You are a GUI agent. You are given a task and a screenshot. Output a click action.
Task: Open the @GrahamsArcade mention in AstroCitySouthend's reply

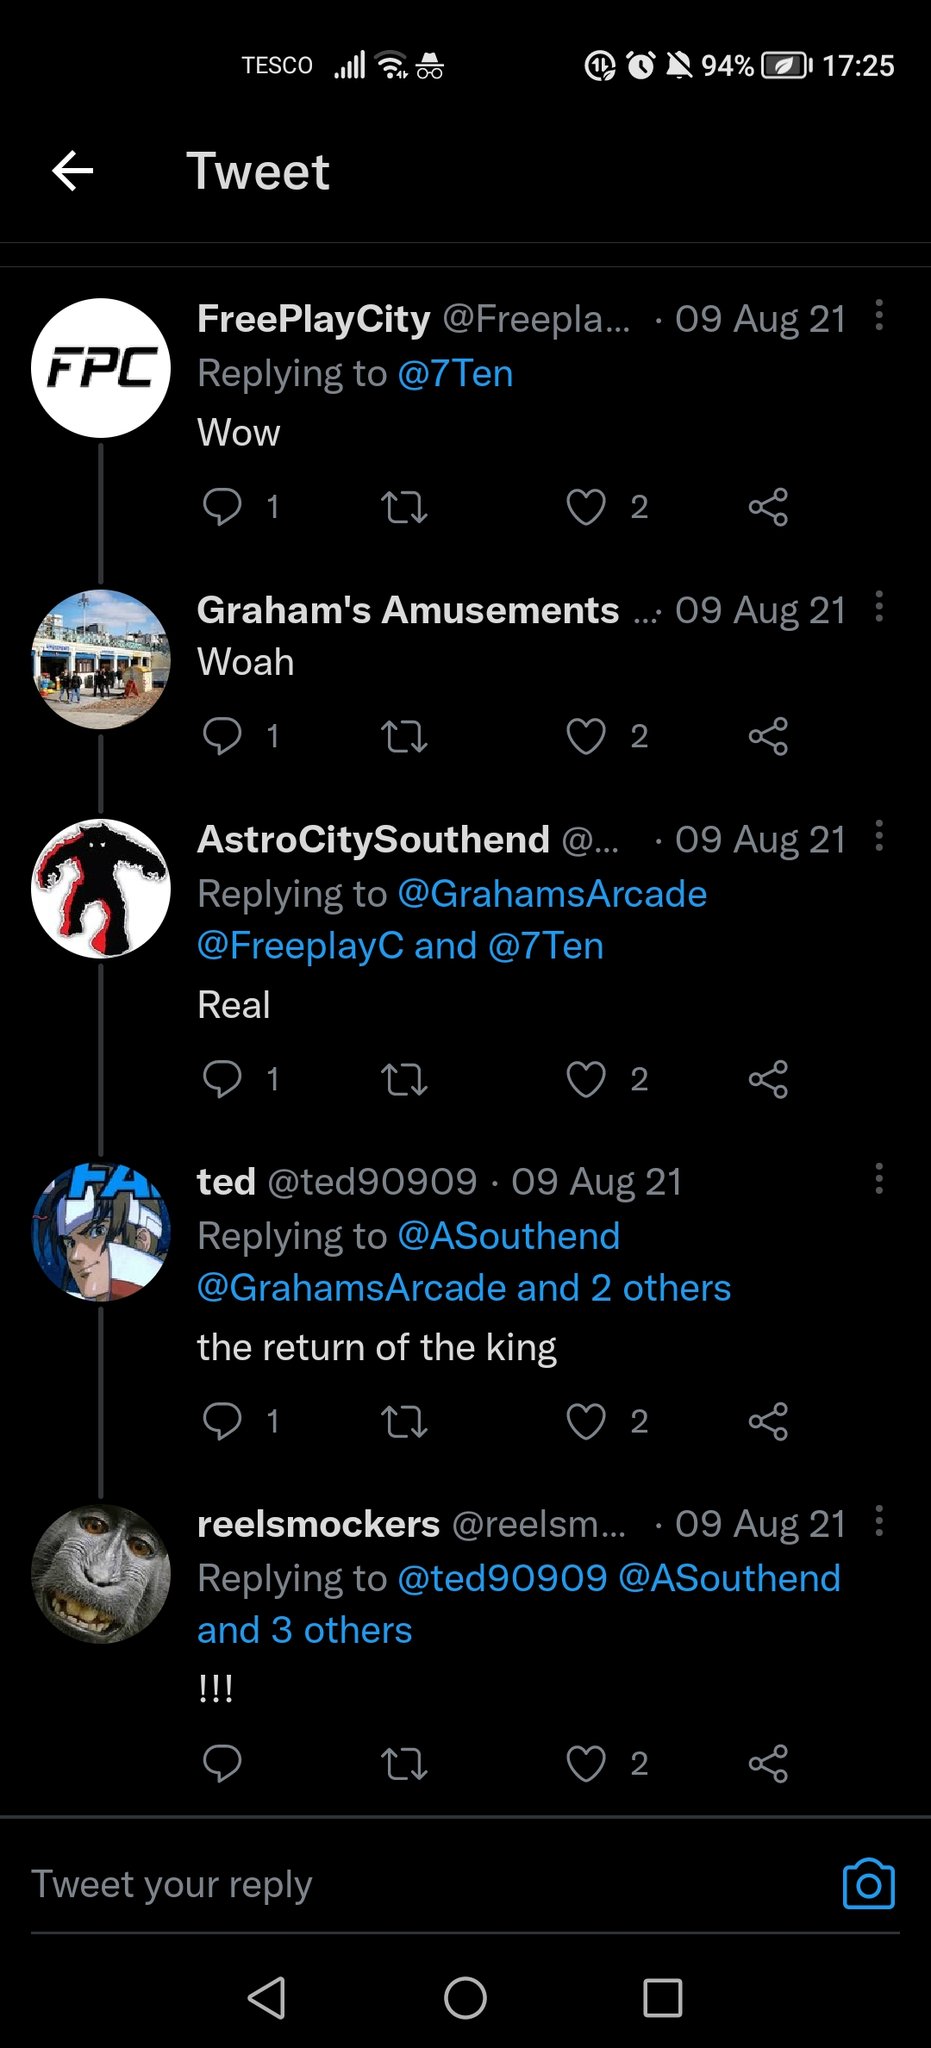[x=552, y=894]
